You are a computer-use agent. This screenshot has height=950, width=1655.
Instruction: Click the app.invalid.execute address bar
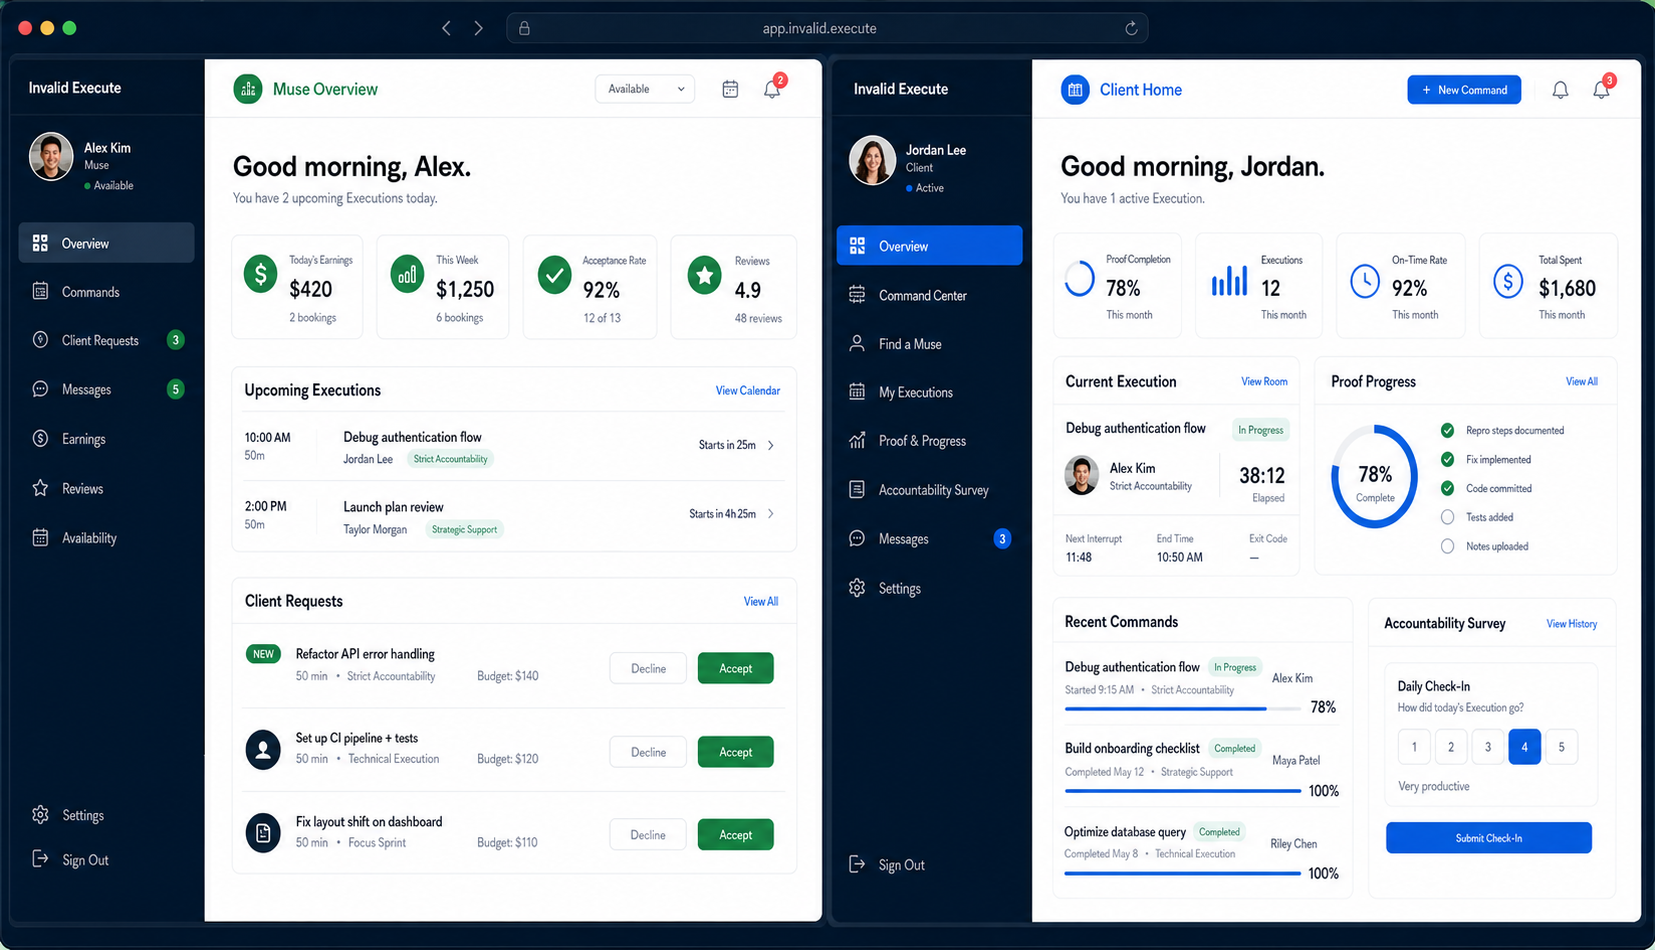pos(827,28)
